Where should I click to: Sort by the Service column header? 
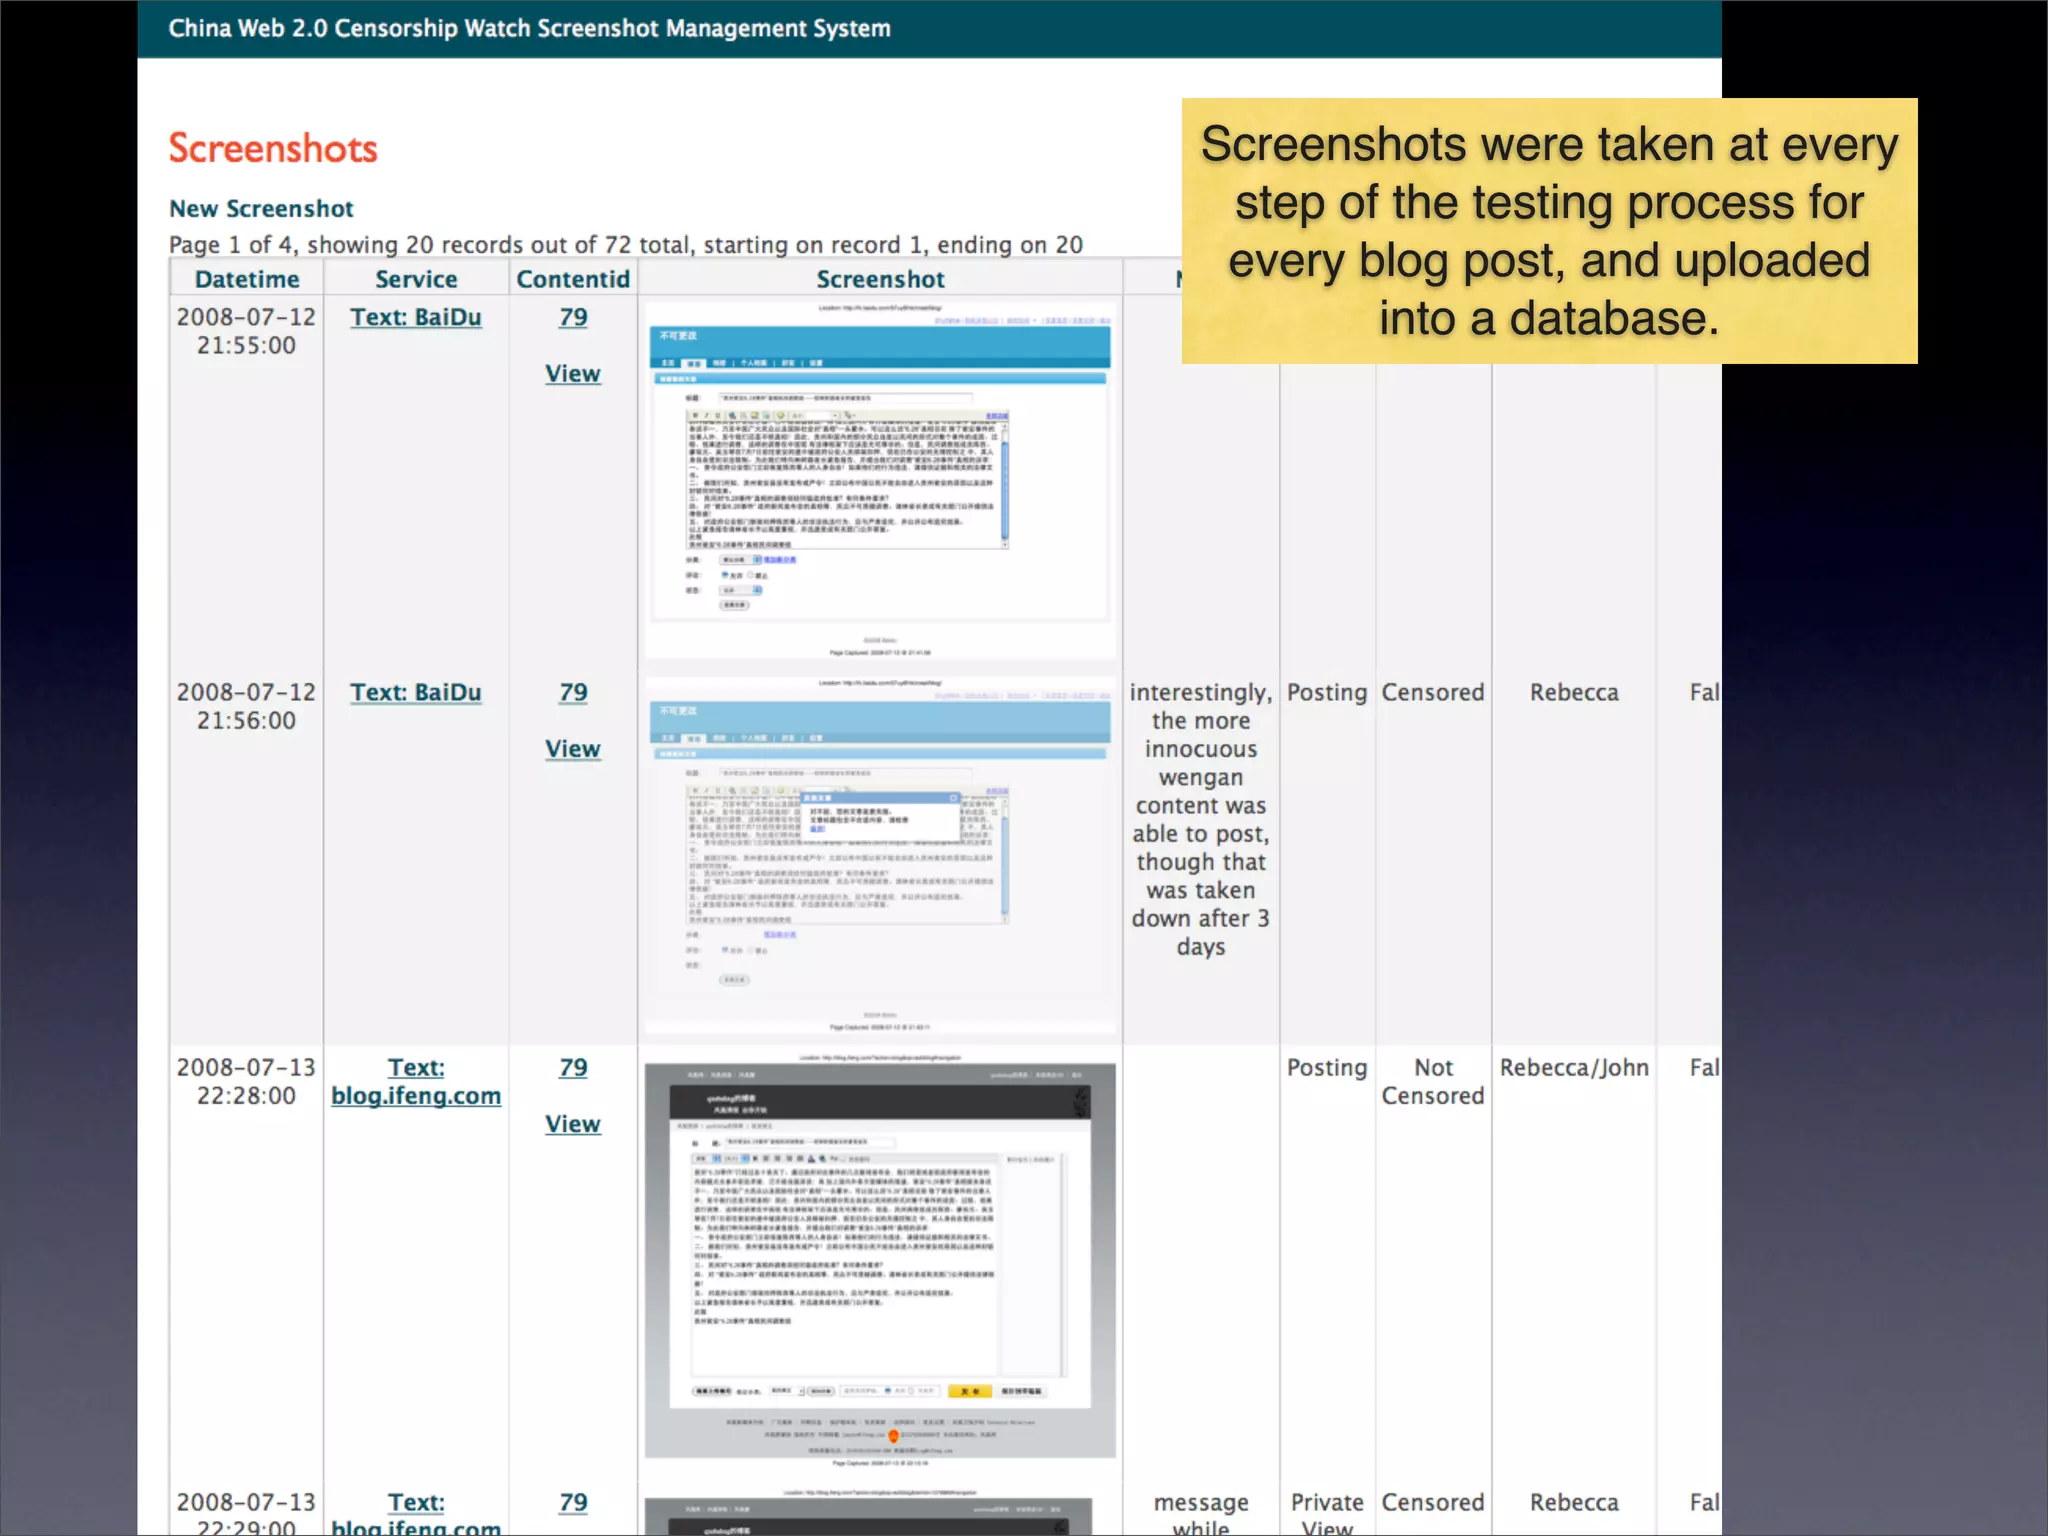[x=416, y=280]
